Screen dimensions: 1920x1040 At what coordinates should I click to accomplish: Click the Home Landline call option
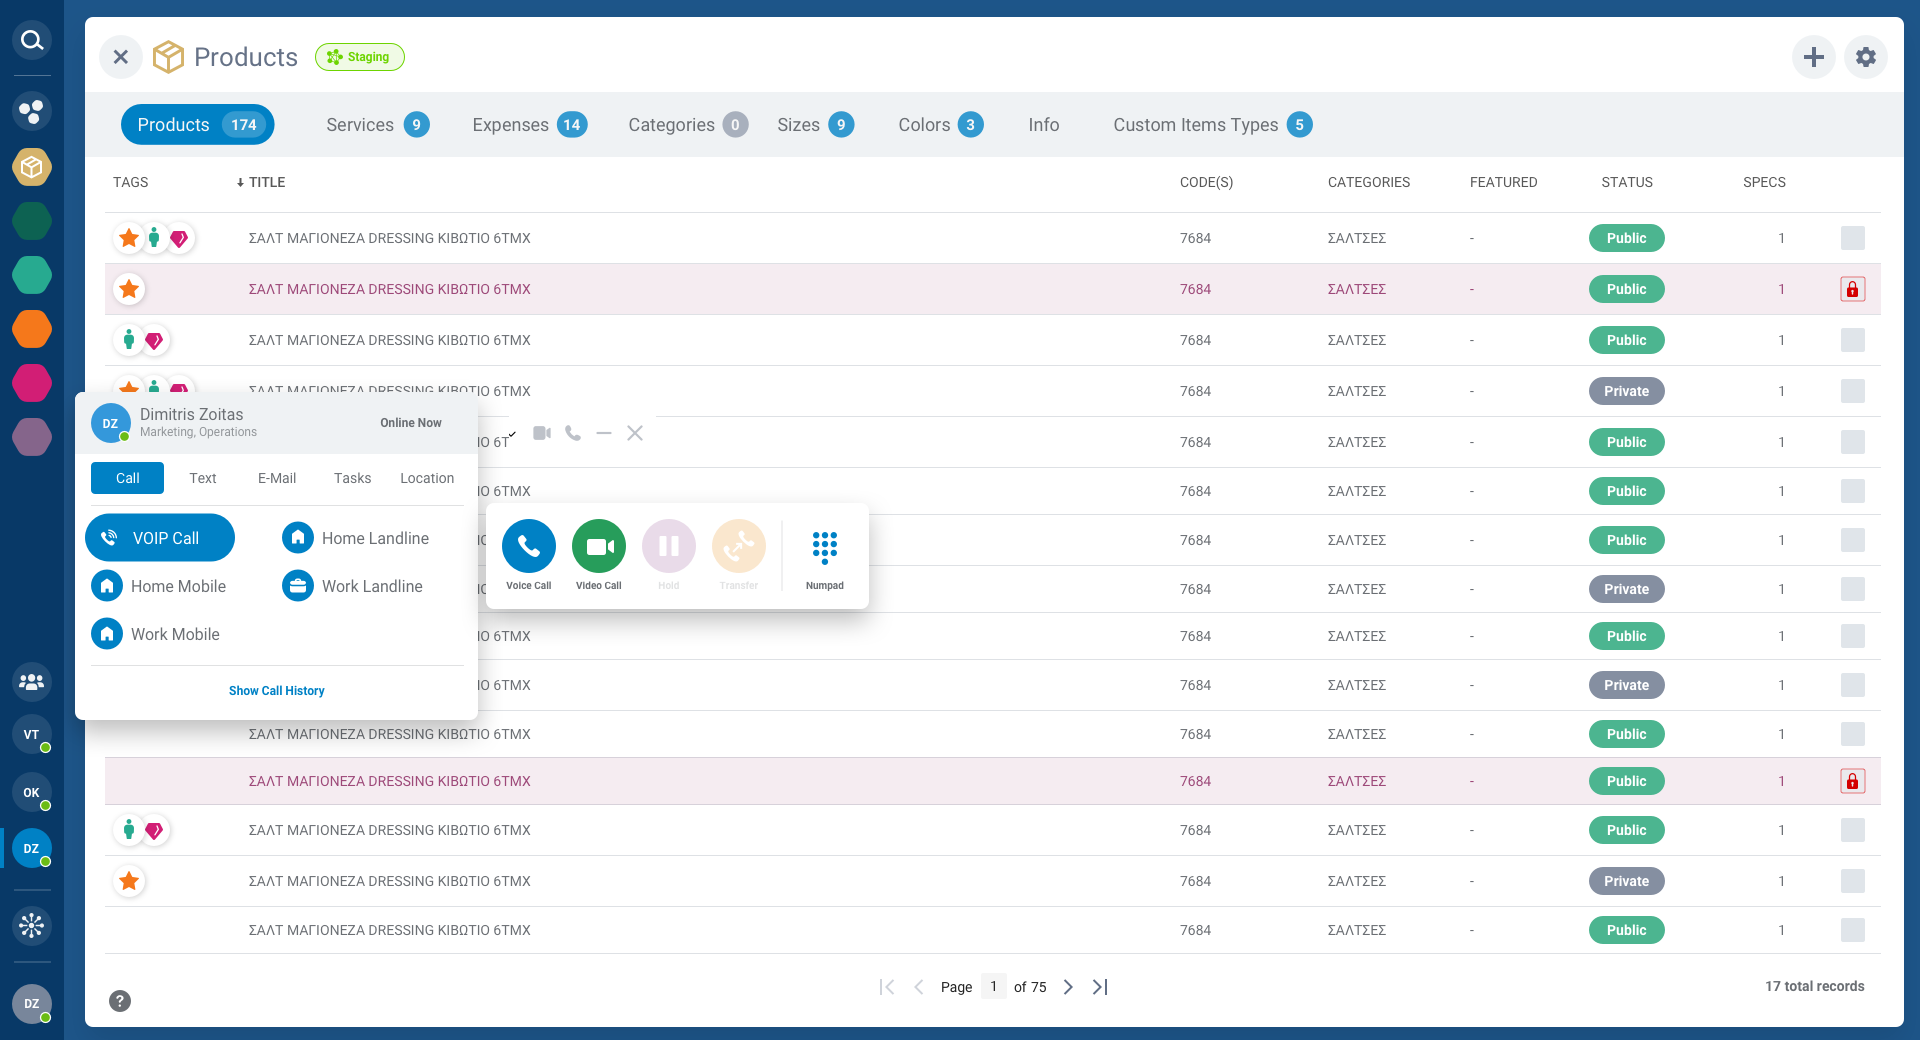coord(356,537)
